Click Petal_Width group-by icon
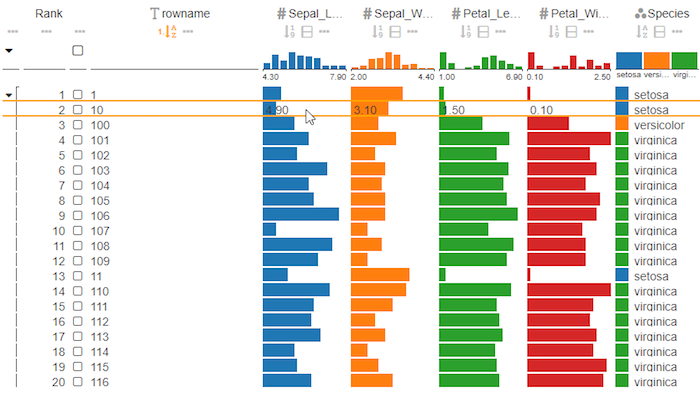Viewport: 700px width, 398px height. [571, 32]
